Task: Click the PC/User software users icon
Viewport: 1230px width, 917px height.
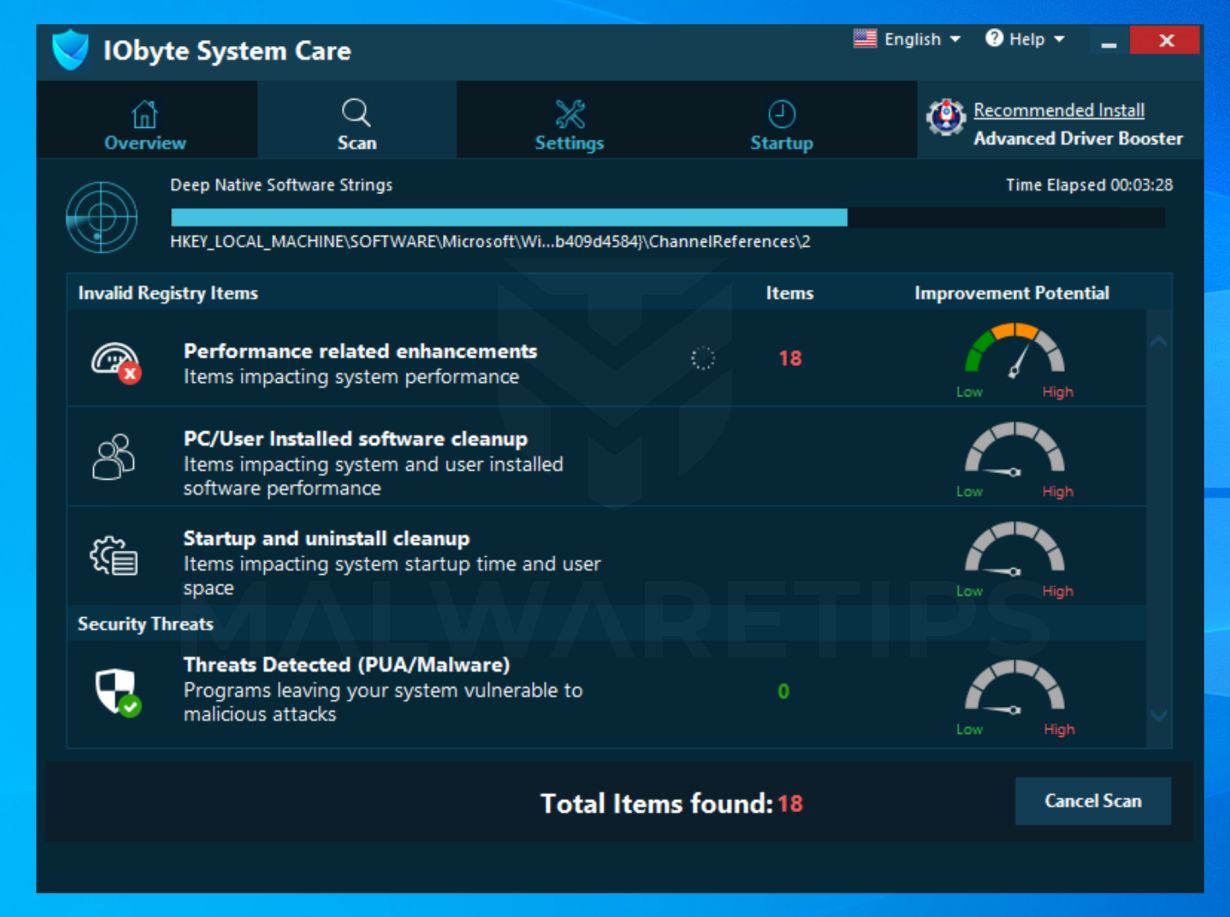Action: (114, 457)
